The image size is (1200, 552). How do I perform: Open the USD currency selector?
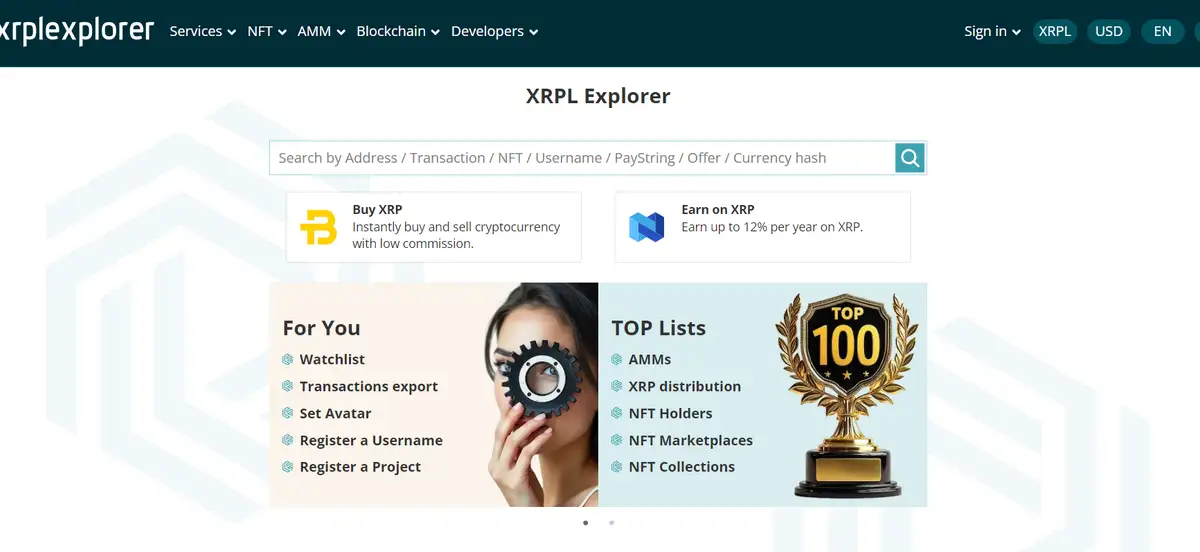pyautogui.click(x=1108, y=31)
